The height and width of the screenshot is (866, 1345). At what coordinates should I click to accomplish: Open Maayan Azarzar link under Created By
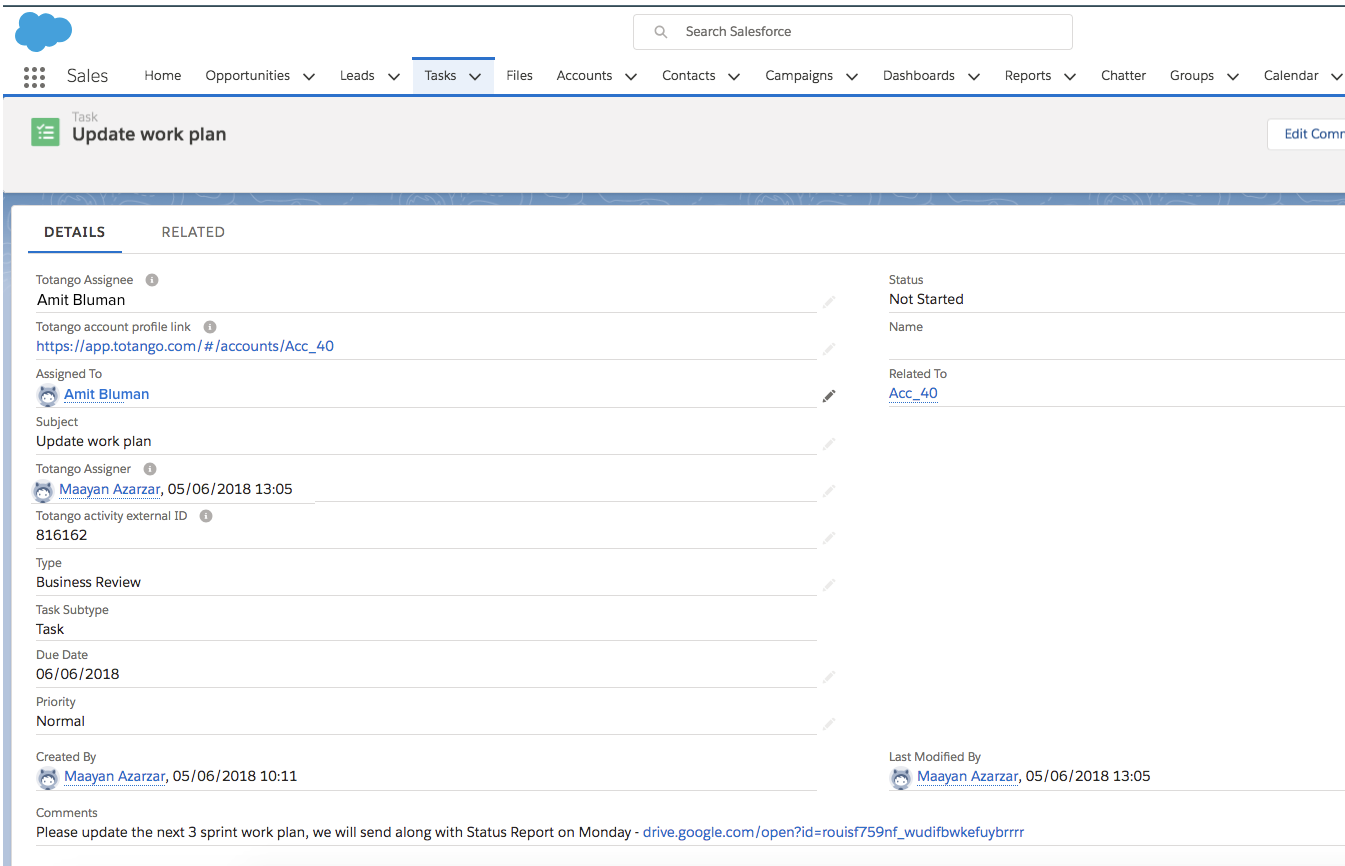click(115, 777)
